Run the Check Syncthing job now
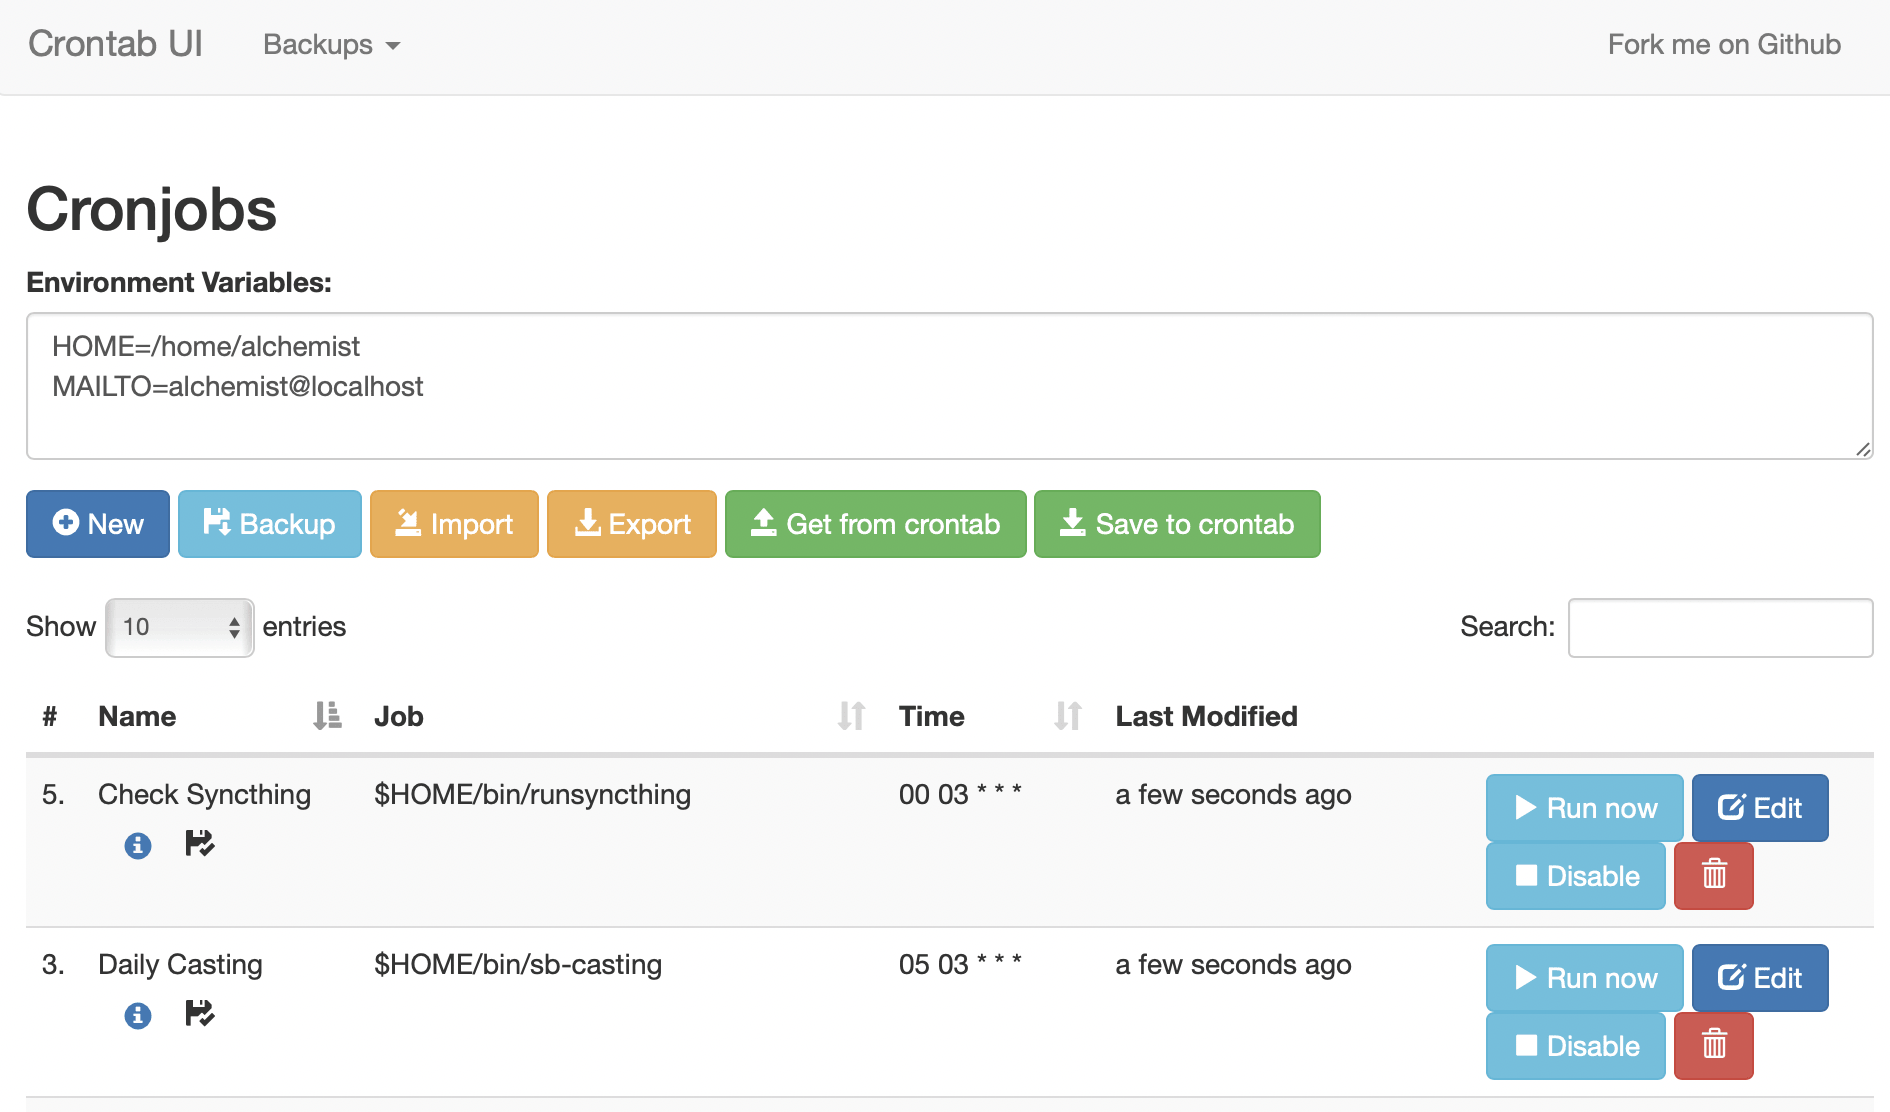The width and height of the screenshot is (1890, 1112). pyautogui.click(x=1584, y=807)
